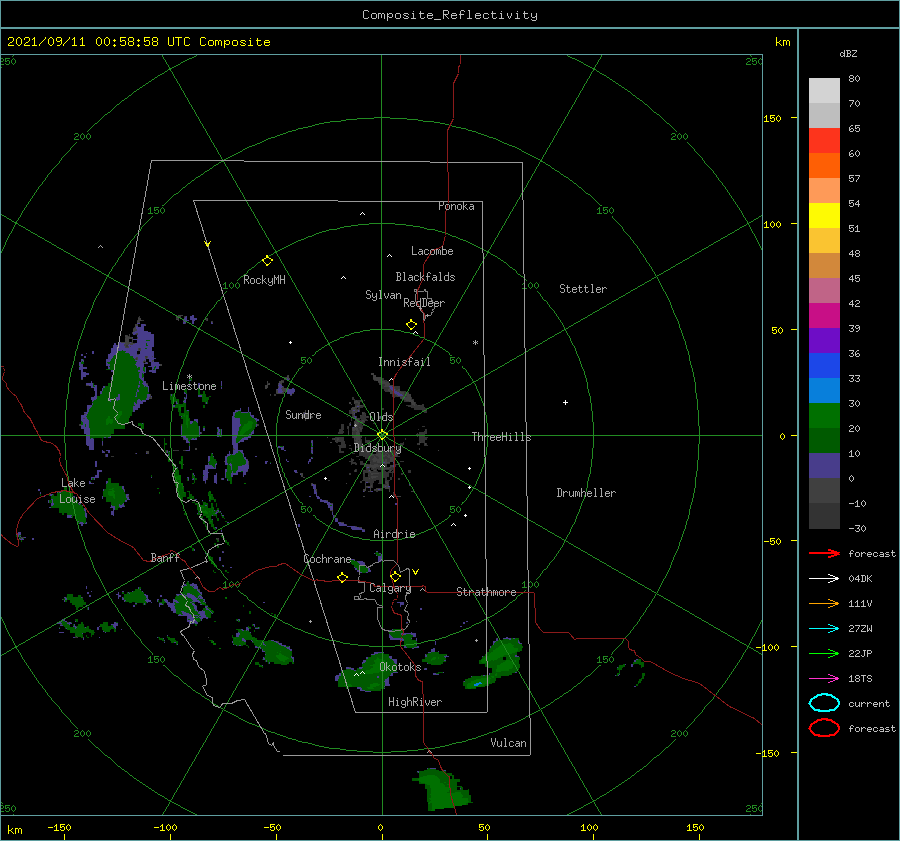Viewport: 900px width, 841px height.
Task: Click the Innisfail label
Action: click(404, 362)
